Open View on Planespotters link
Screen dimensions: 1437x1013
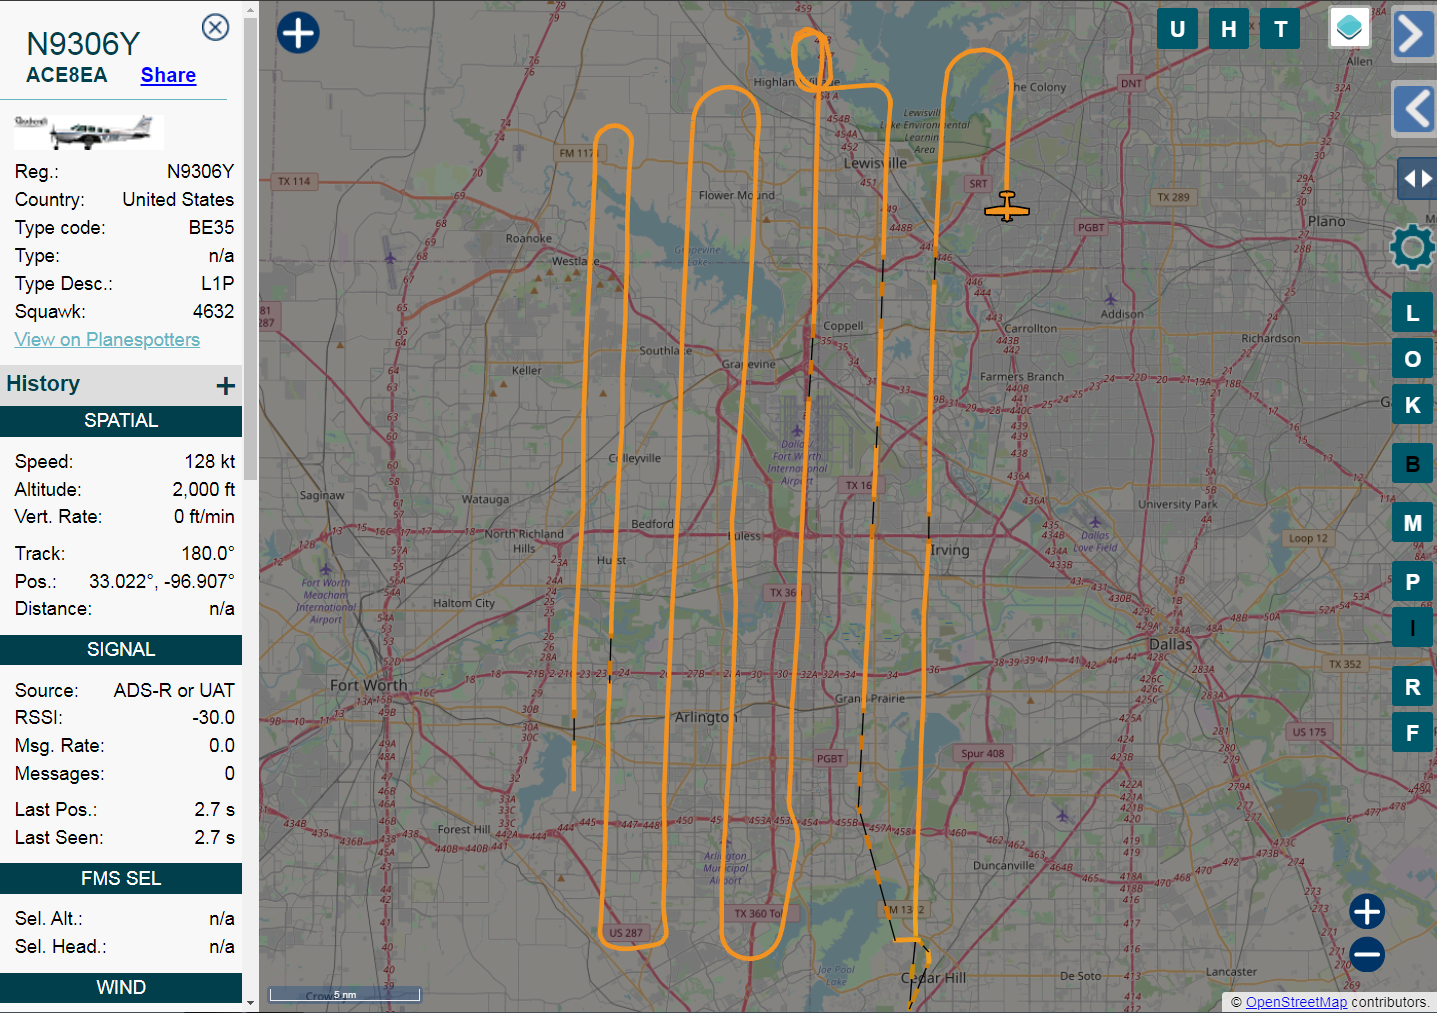pyautogui.click(x=107, y=339)
